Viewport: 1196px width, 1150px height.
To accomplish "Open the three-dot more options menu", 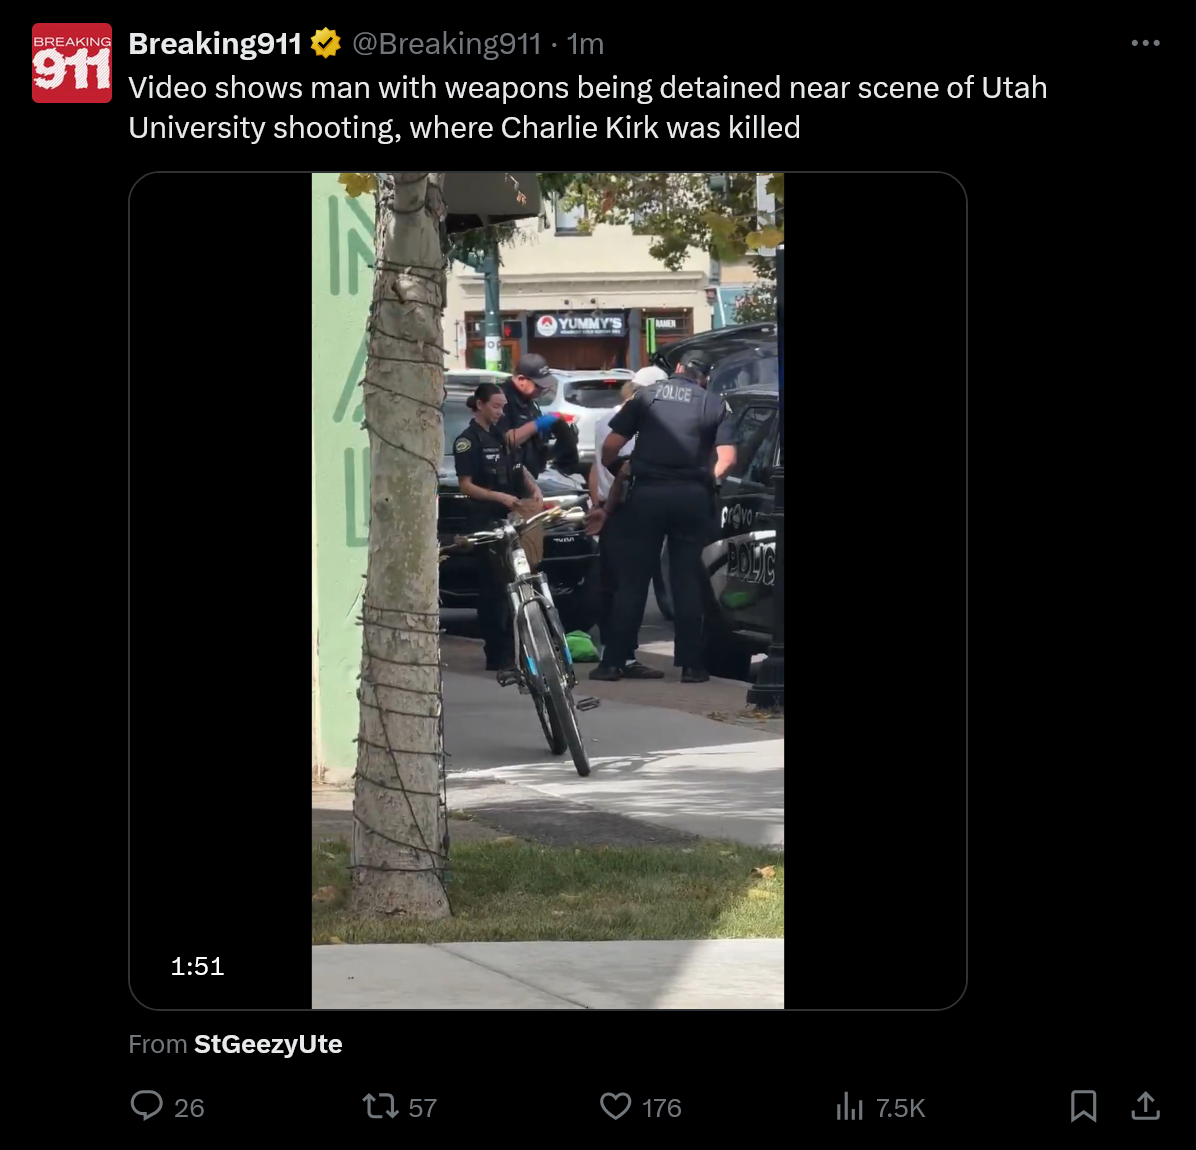I will (x=1146, y=43).
